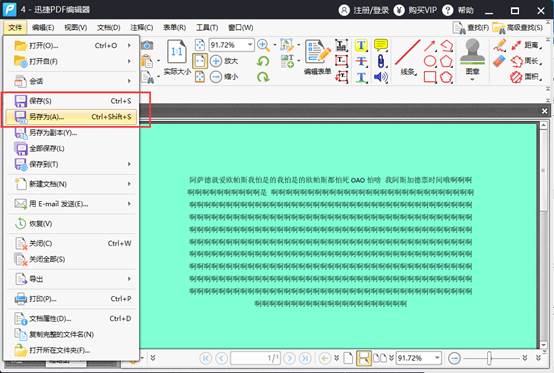The width and height of the screenshot is (554, 373).
Task: Choose Save As (另存为) from File menu
Action: [72, 117]
